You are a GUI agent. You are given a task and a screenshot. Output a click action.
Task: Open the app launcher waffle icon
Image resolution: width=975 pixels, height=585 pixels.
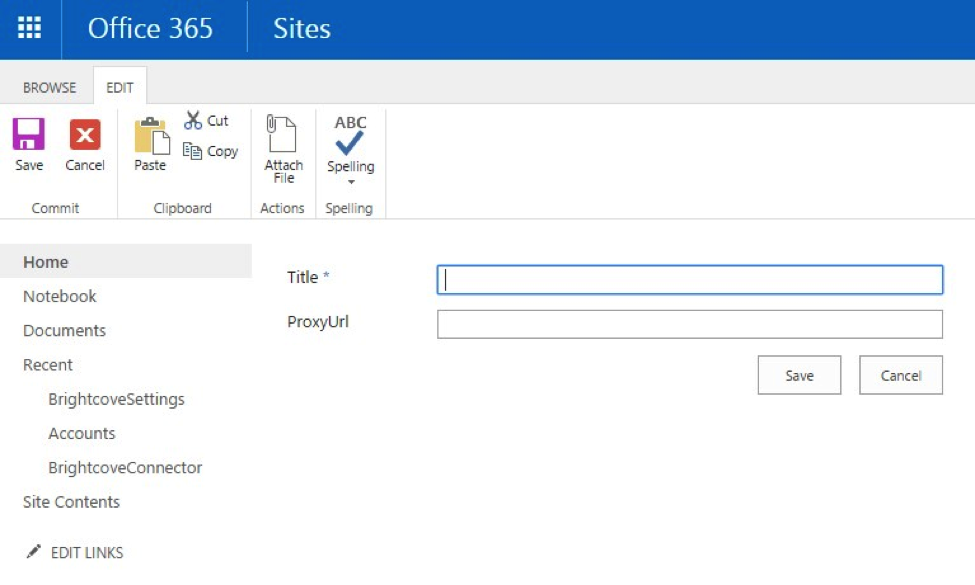click(30, 28)
